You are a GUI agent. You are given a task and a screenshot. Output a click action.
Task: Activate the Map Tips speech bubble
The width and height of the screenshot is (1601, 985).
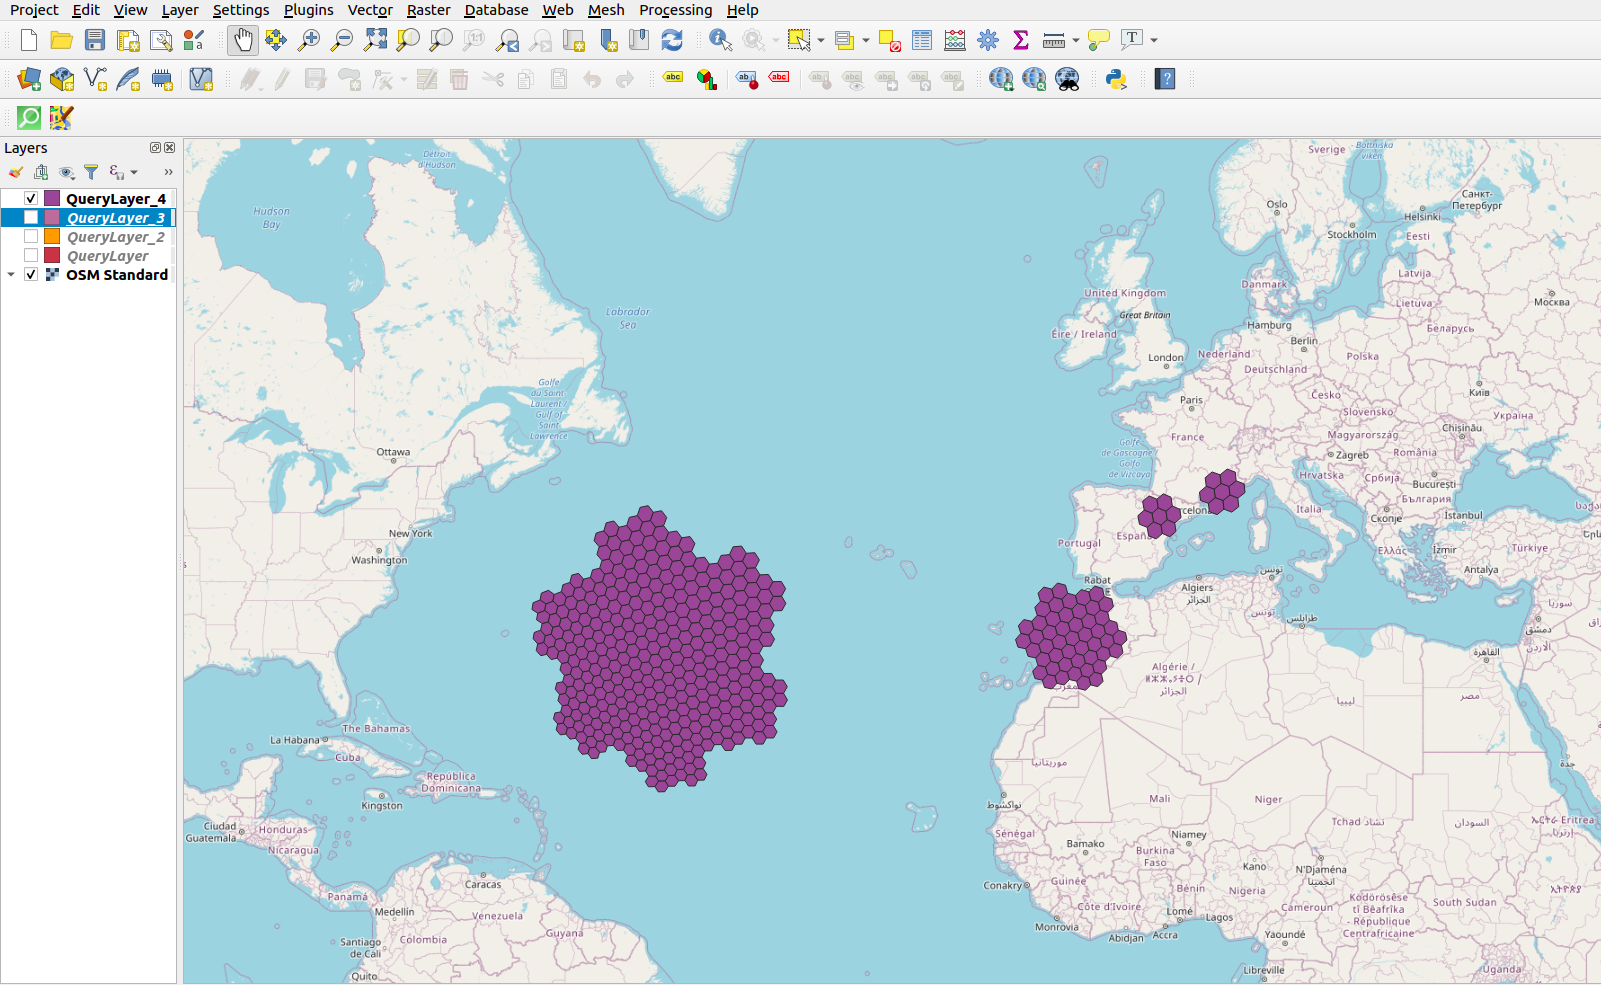pos(1098,40)
